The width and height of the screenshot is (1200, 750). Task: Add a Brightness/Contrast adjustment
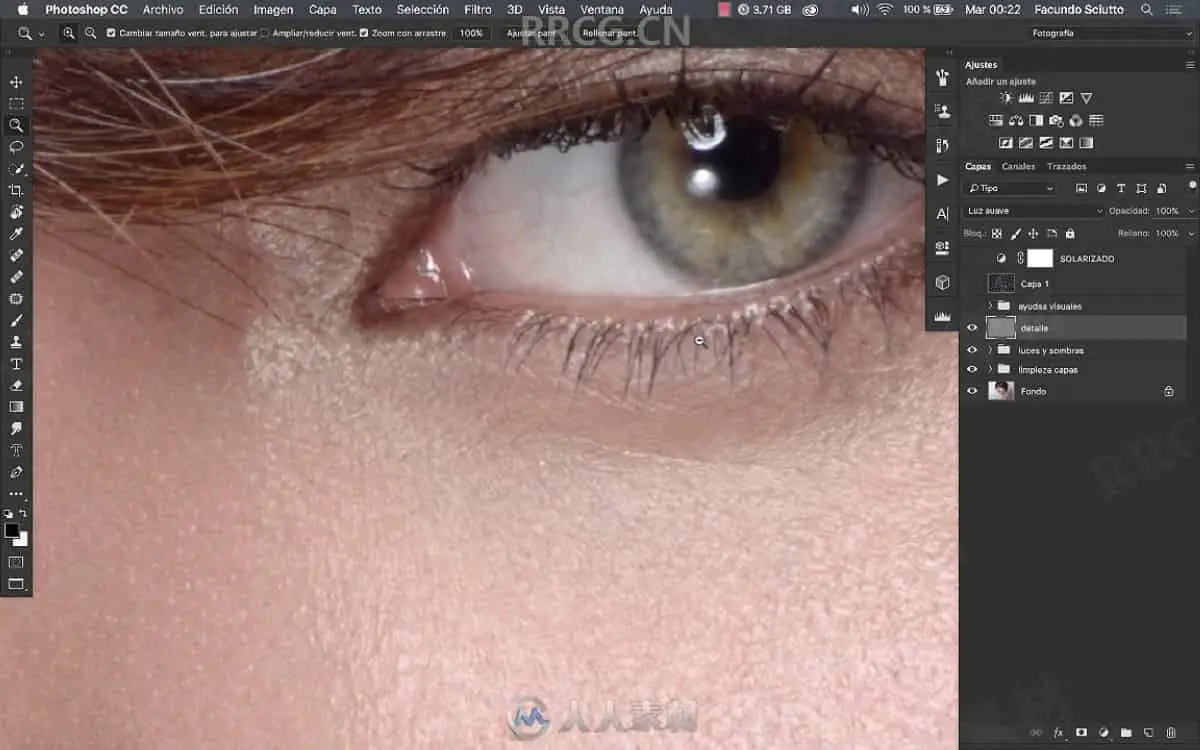point(1006,98)
